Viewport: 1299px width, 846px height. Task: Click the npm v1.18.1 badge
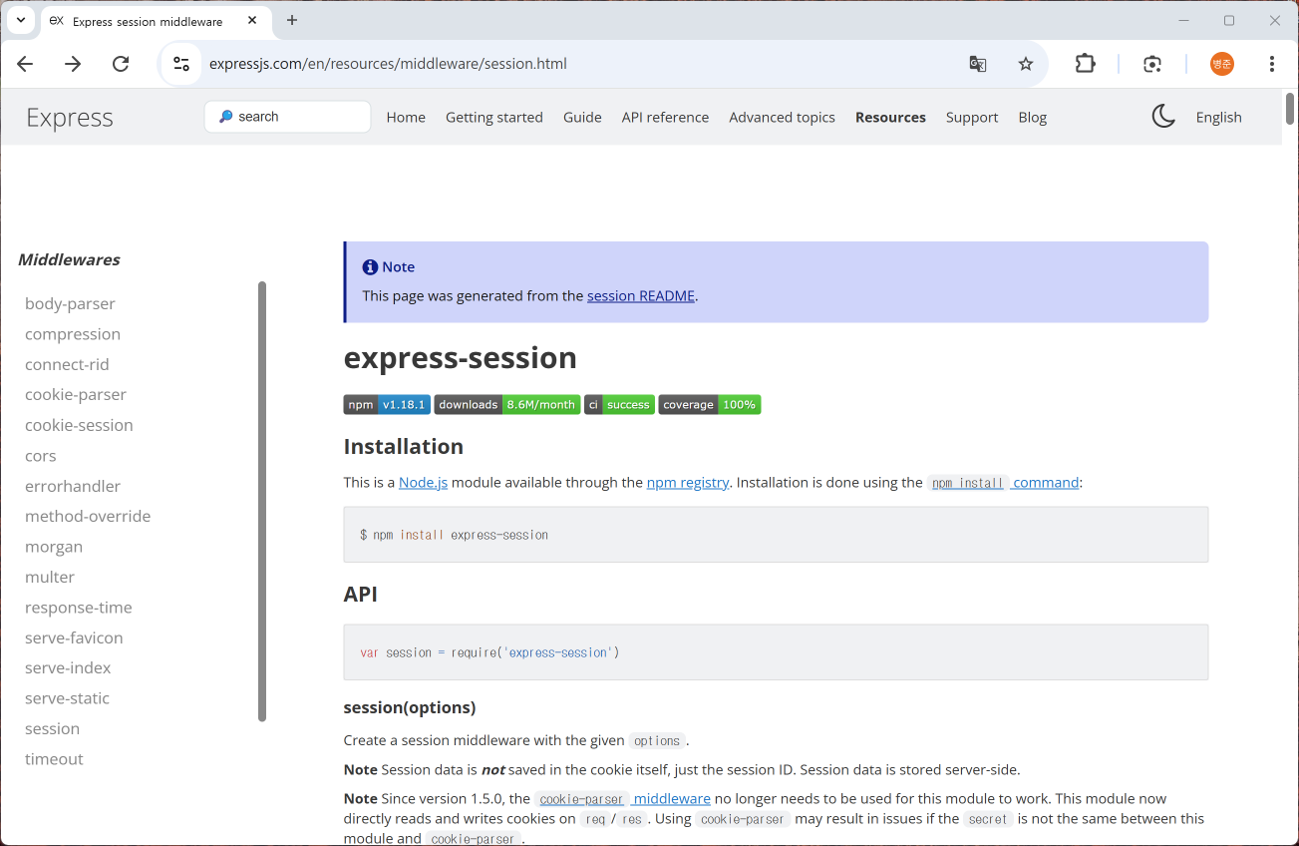click(387, 405)
